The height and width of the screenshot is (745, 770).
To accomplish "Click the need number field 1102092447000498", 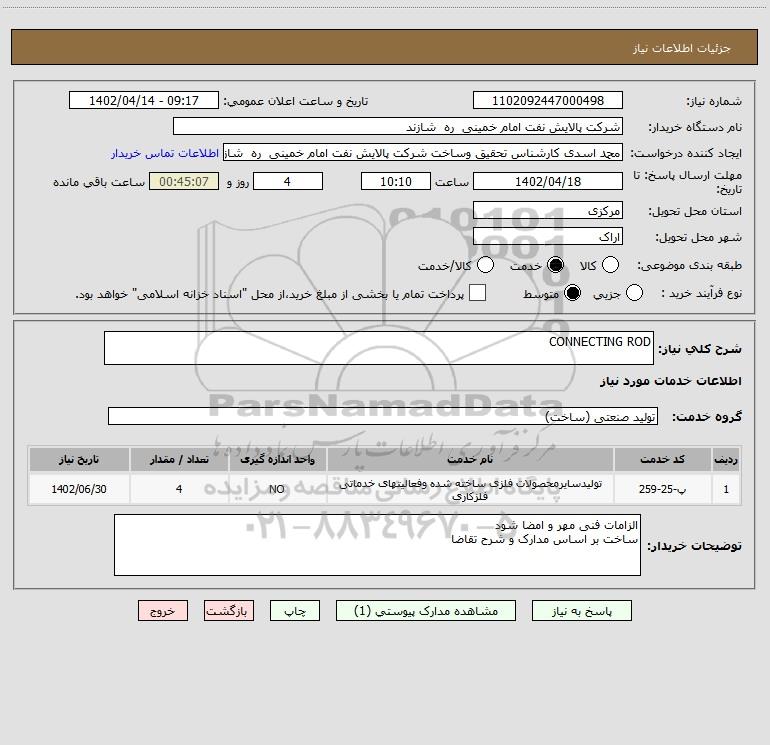I will point(548,100).
